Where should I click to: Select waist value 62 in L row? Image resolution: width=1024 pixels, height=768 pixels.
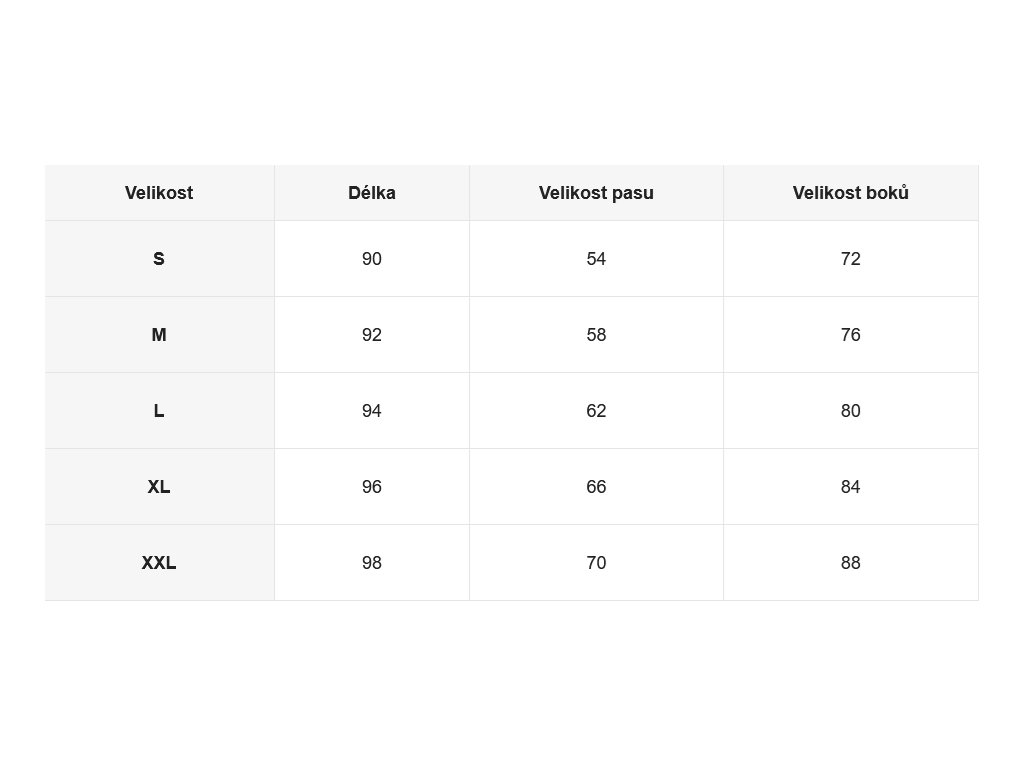tap(596, 411)
